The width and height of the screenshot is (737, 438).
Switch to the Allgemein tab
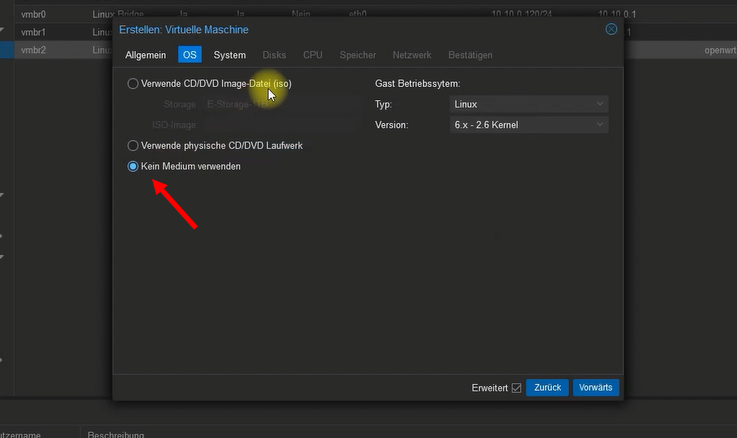145,55
